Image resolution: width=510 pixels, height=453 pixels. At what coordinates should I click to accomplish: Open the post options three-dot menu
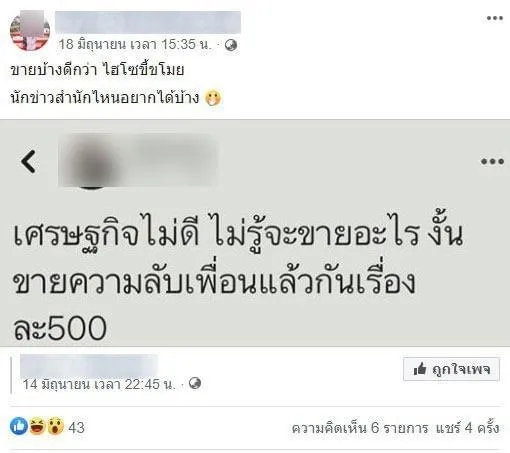point(494,18)
